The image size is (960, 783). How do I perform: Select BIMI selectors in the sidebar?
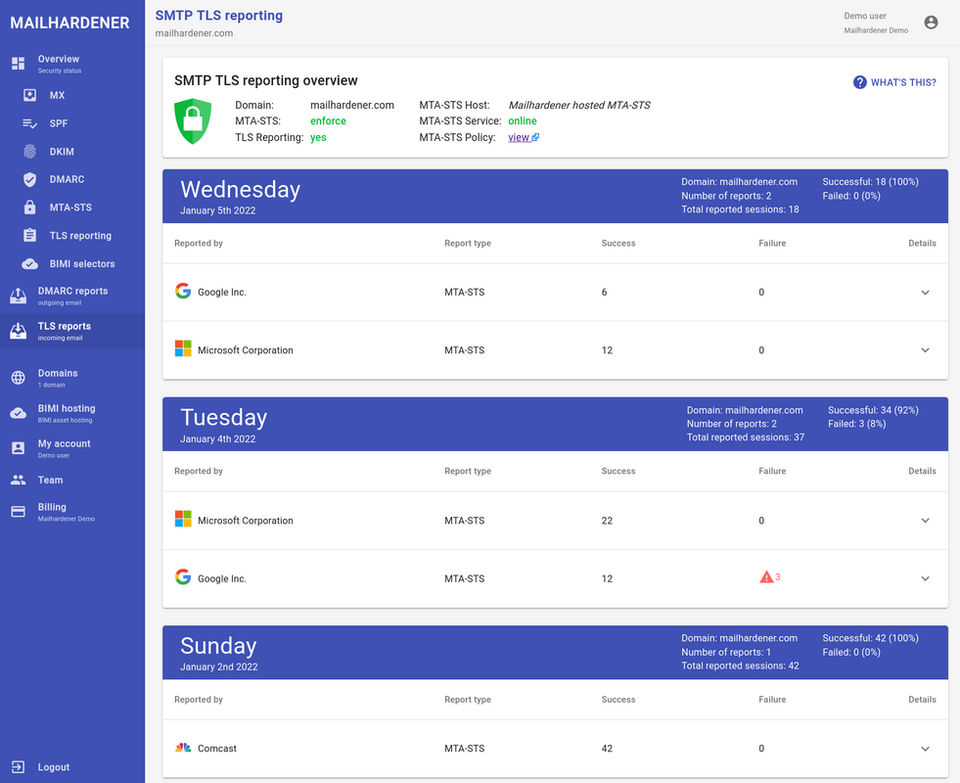pos(72,264)
